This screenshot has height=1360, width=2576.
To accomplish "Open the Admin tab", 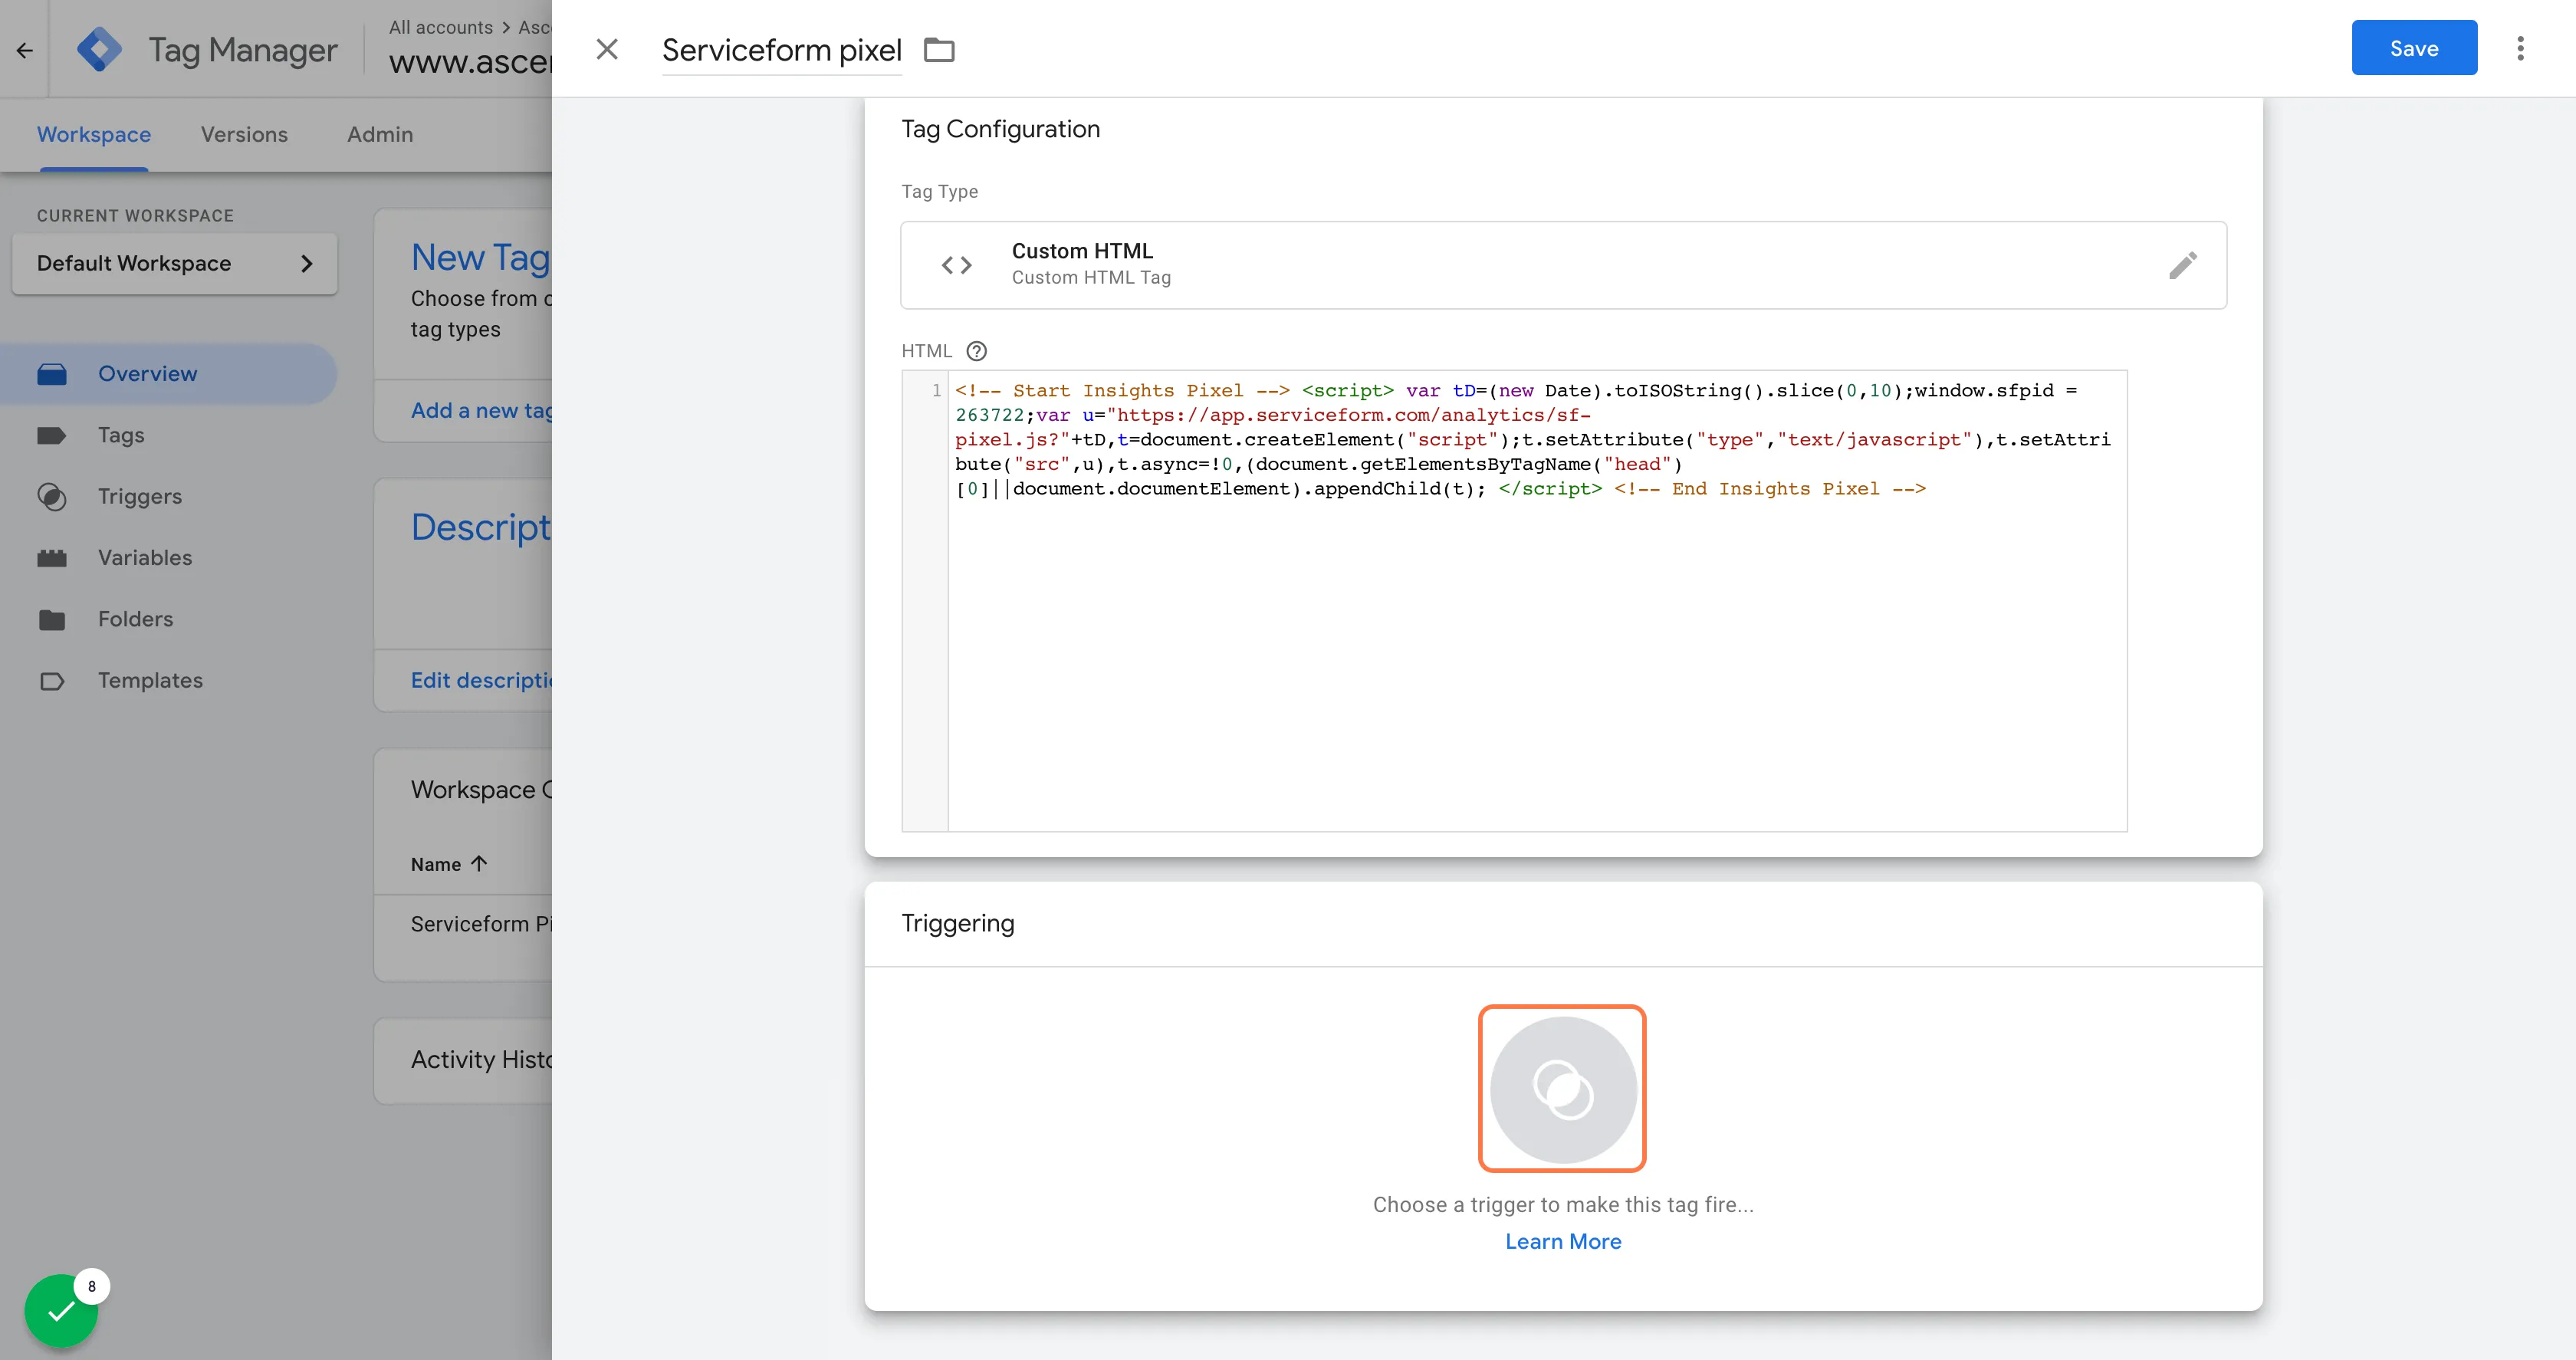I will coord(380,134).
